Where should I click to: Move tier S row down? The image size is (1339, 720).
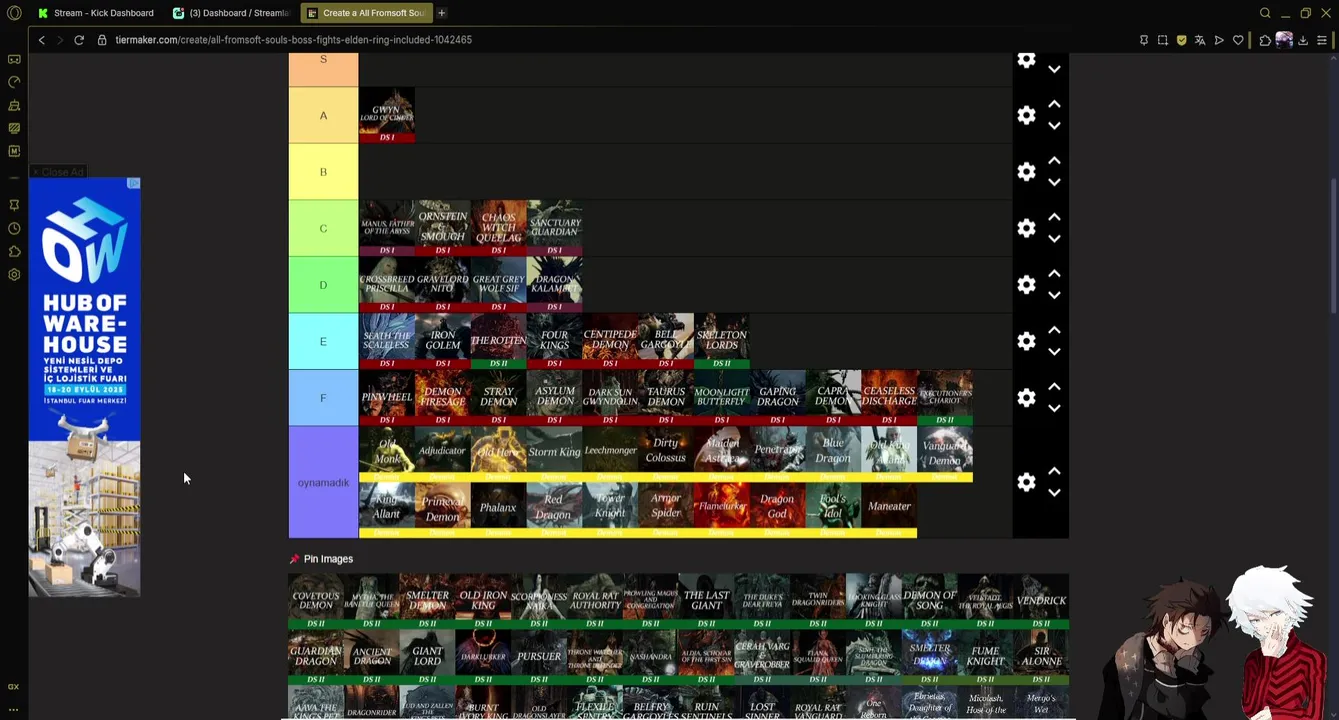pos(1054,70)
